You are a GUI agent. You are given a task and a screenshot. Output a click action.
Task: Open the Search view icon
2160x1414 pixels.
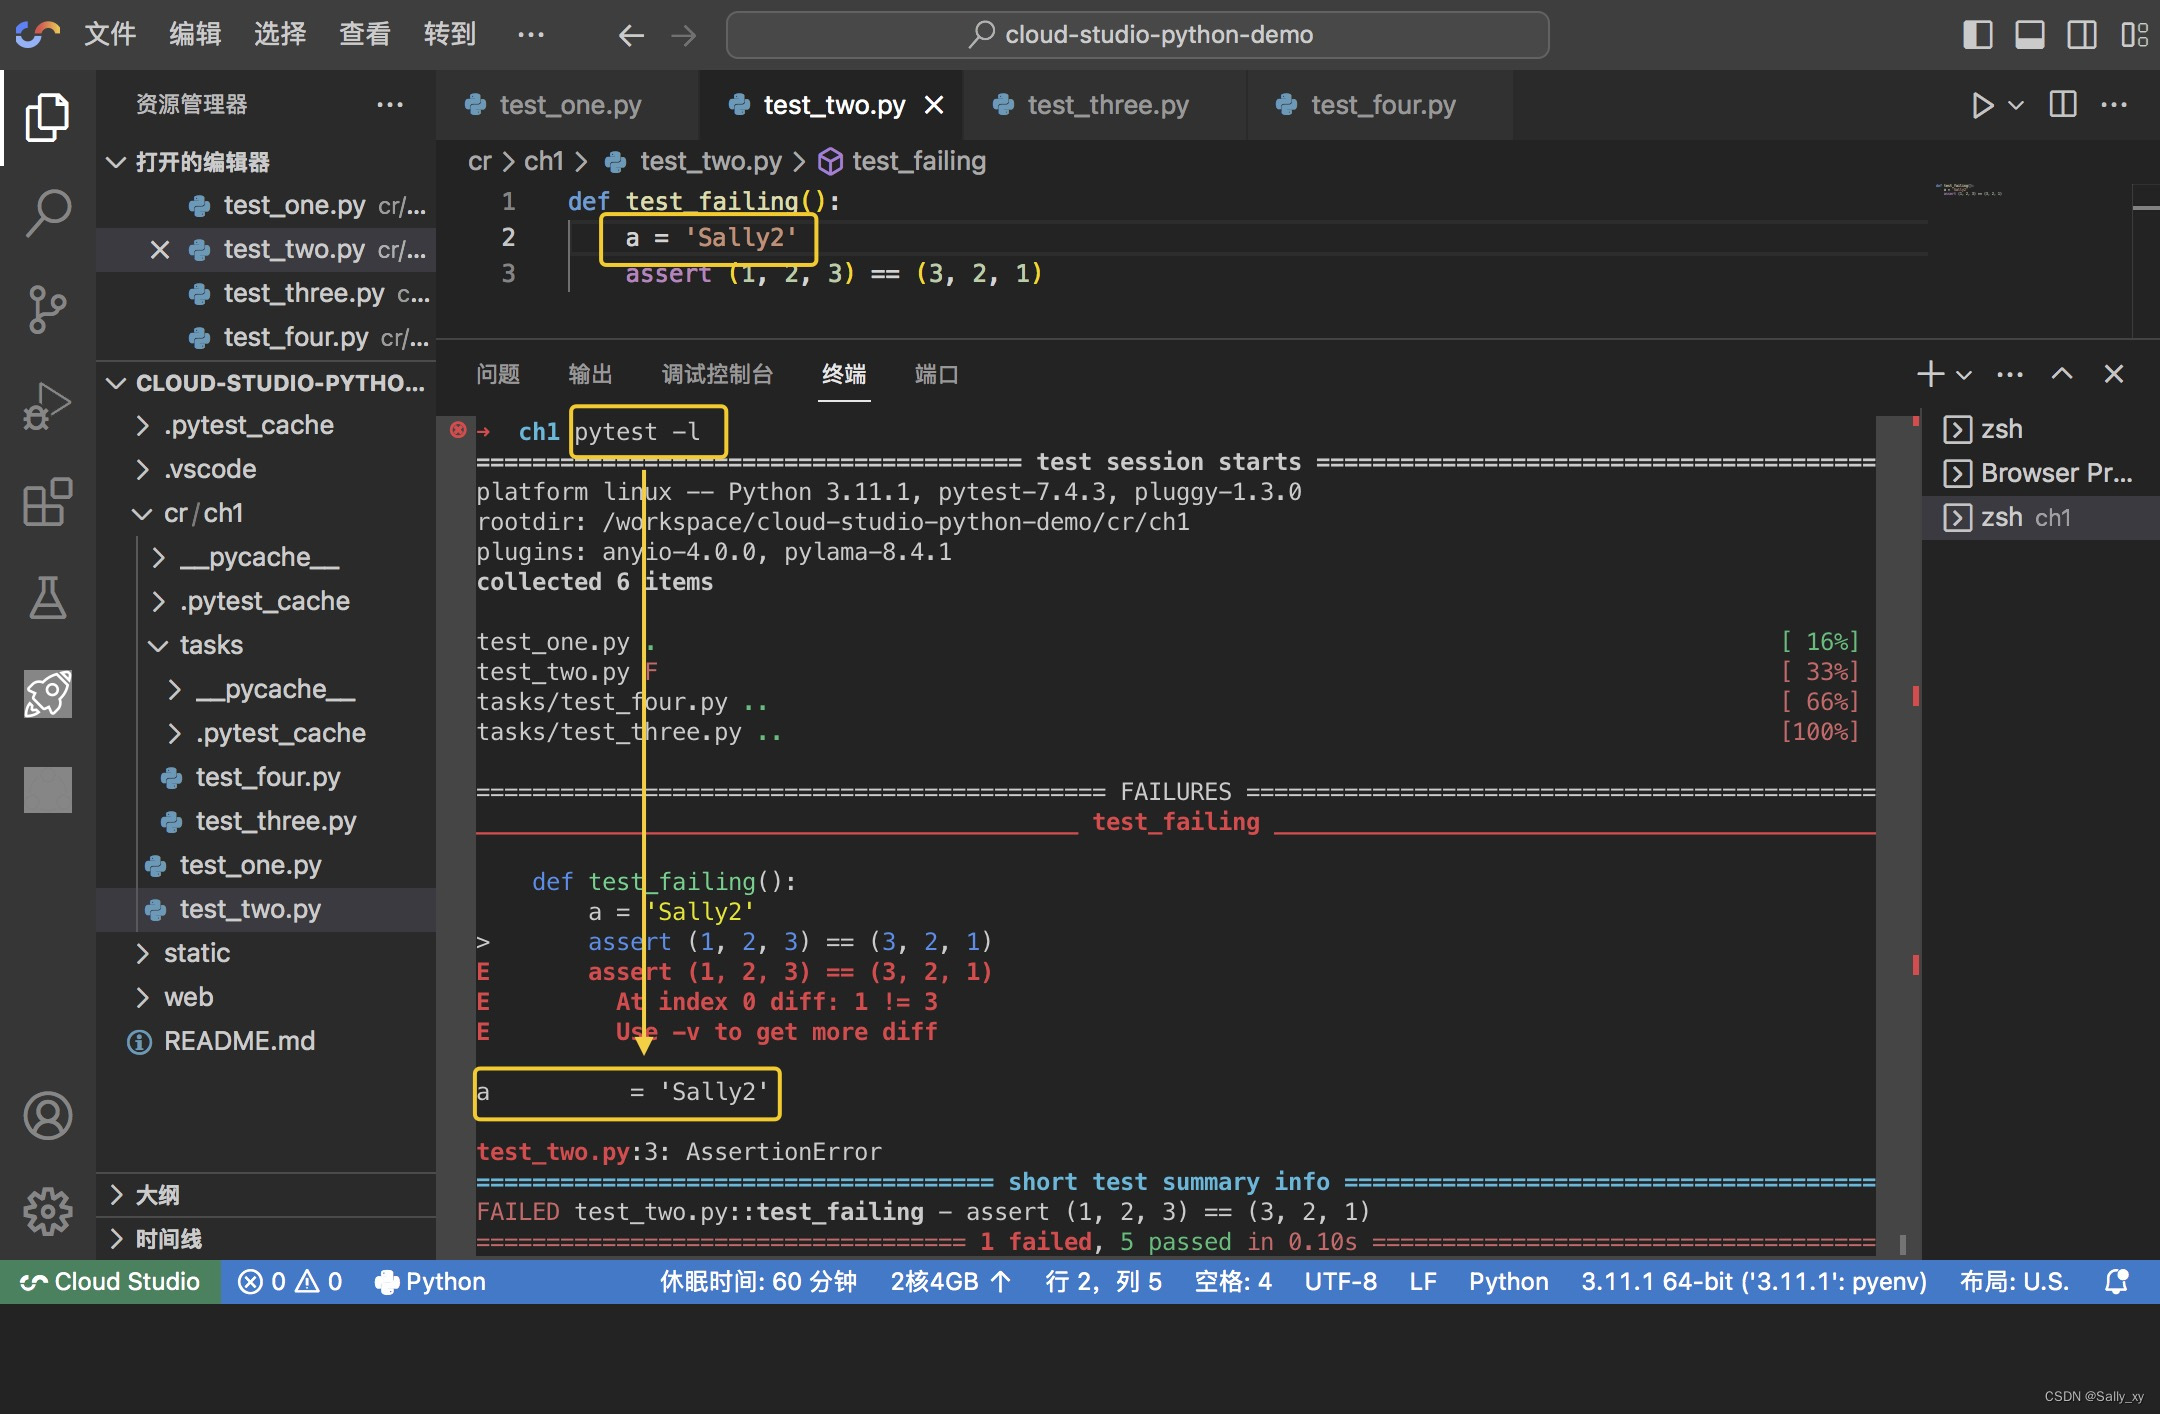point(47,213)
